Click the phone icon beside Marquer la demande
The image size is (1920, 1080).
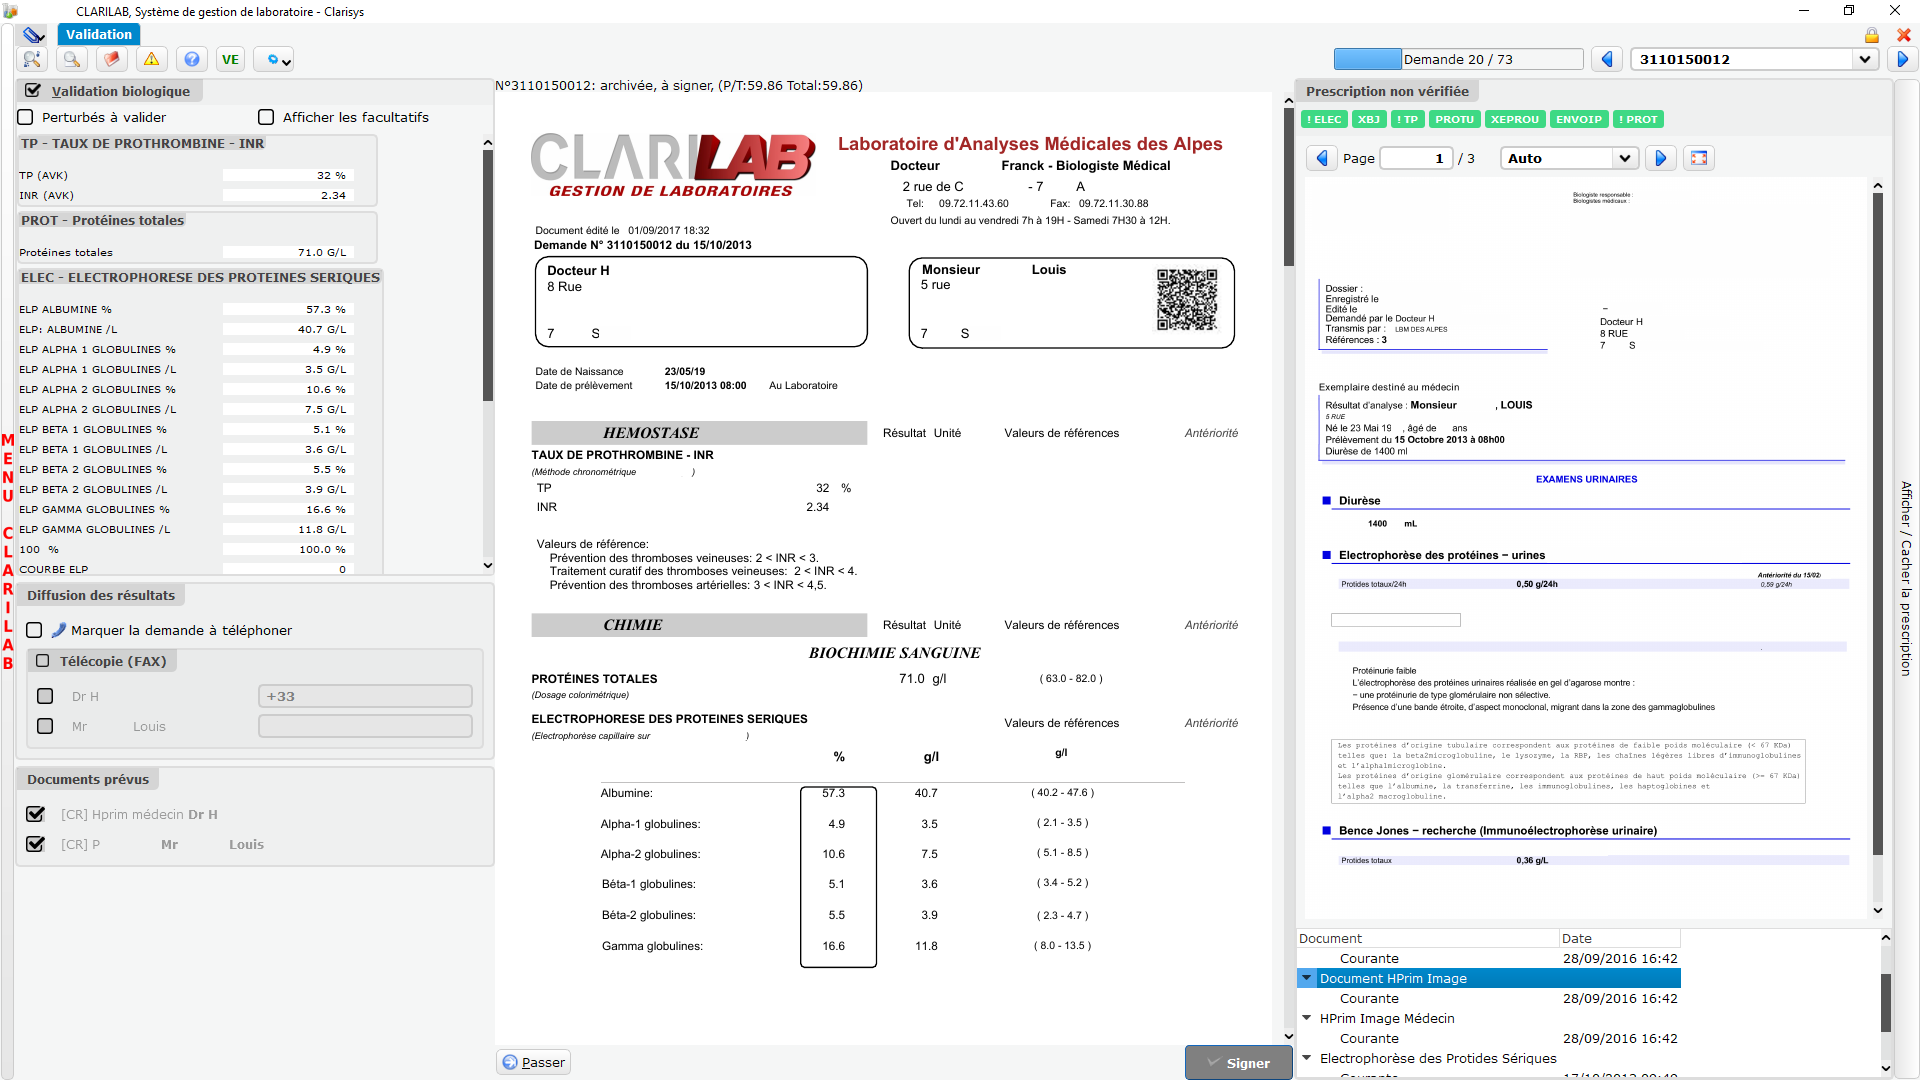59,630
